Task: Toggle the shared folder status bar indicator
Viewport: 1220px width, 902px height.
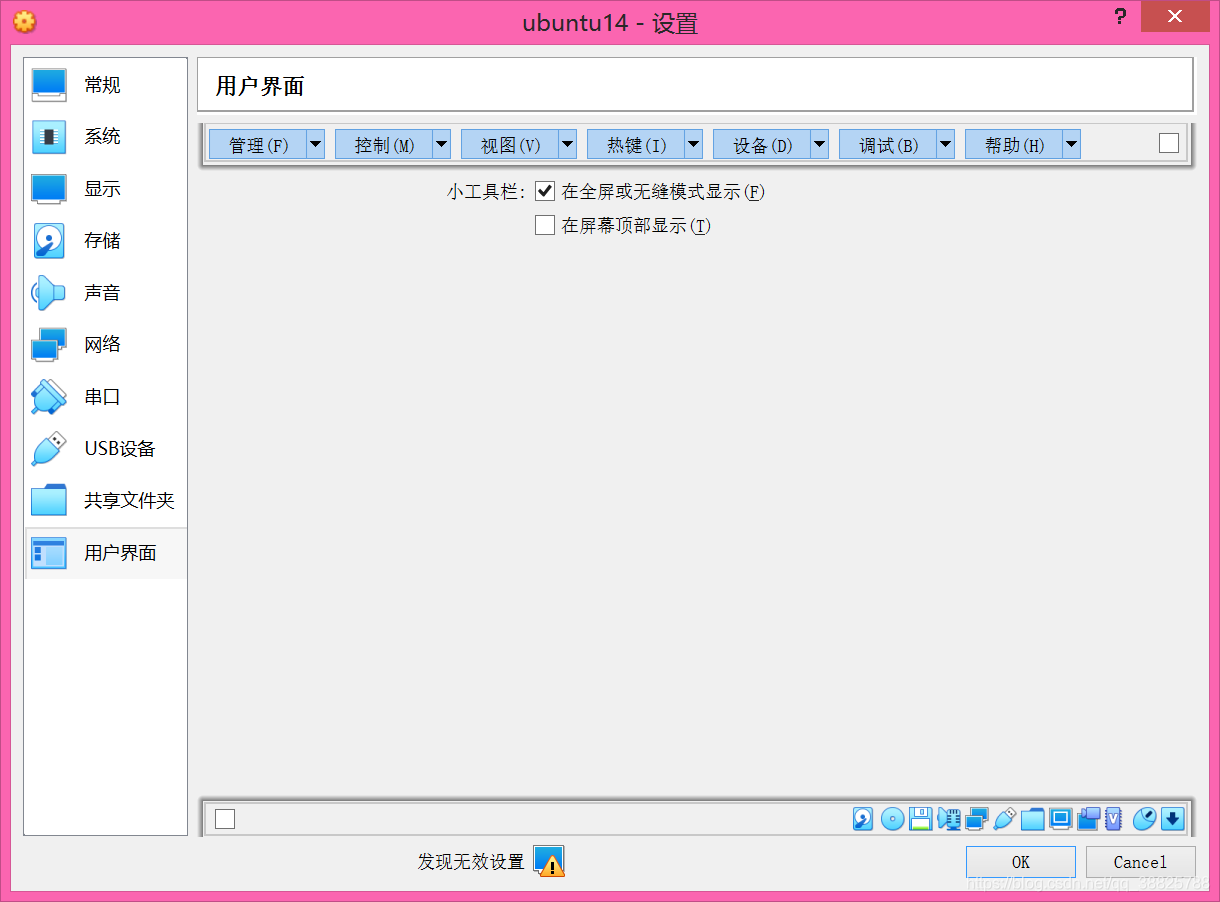Action: pos(1032,819)
